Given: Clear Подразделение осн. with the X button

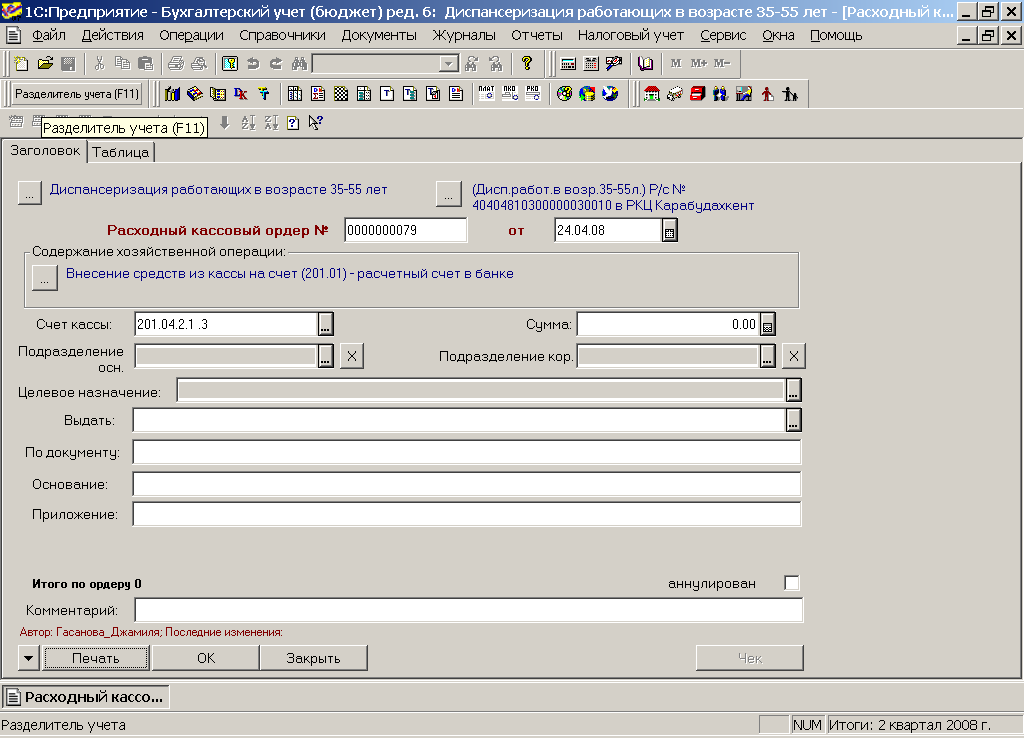Looking at the screenshot, I should click(352, 357).
